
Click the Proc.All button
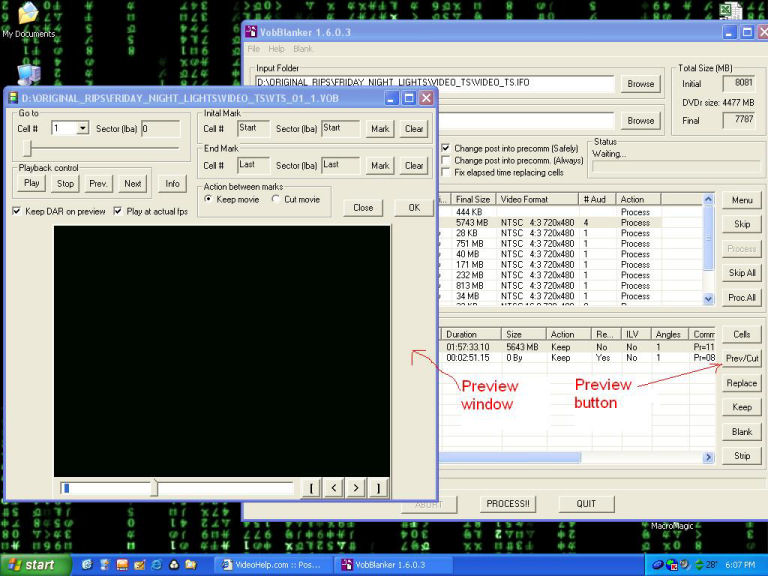(x=742, y=297)
